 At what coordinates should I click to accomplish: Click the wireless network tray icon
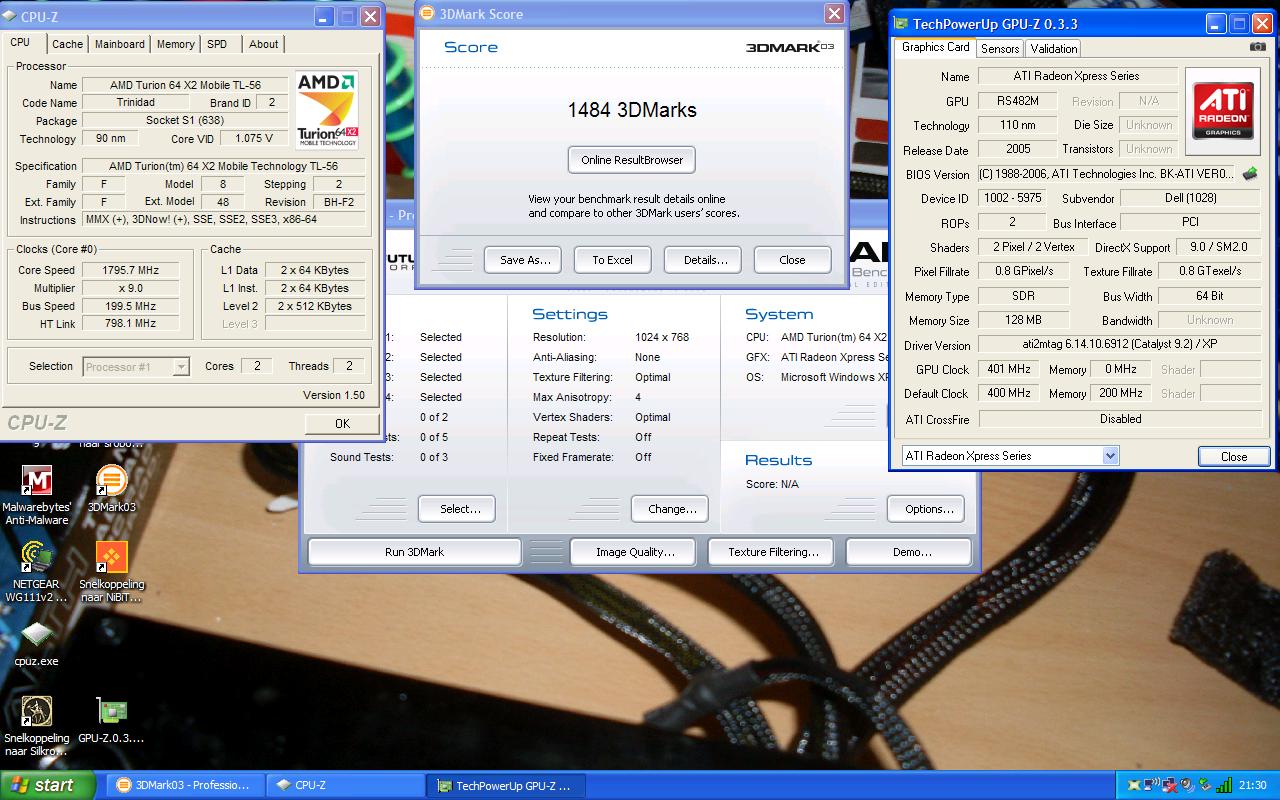[1152, 785]
